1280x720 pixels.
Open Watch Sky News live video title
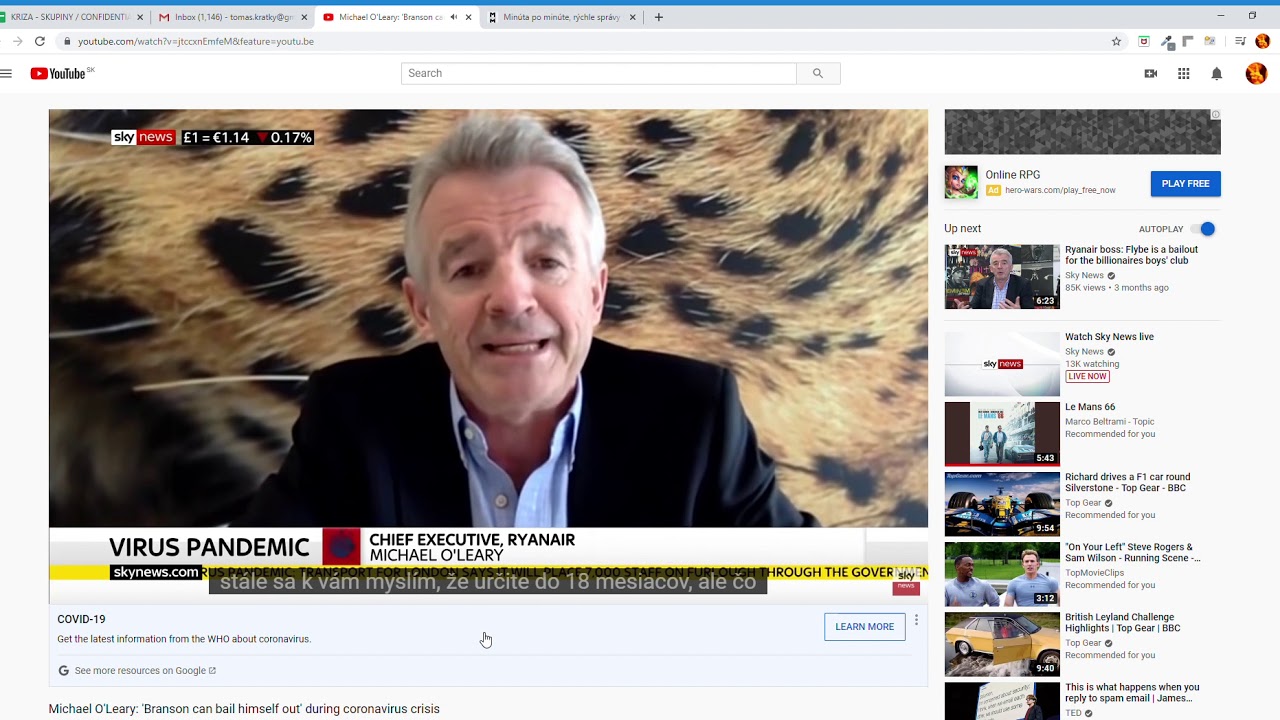point(1109,337)
